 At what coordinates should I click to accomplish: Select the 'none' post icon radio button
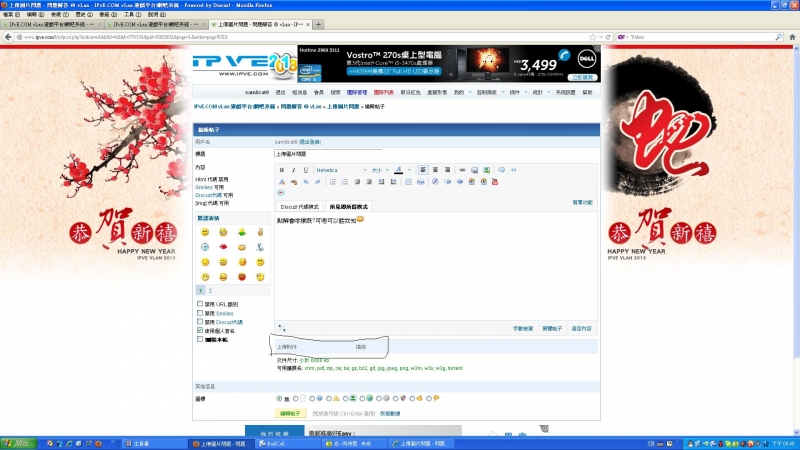click(x=279, y=398)
